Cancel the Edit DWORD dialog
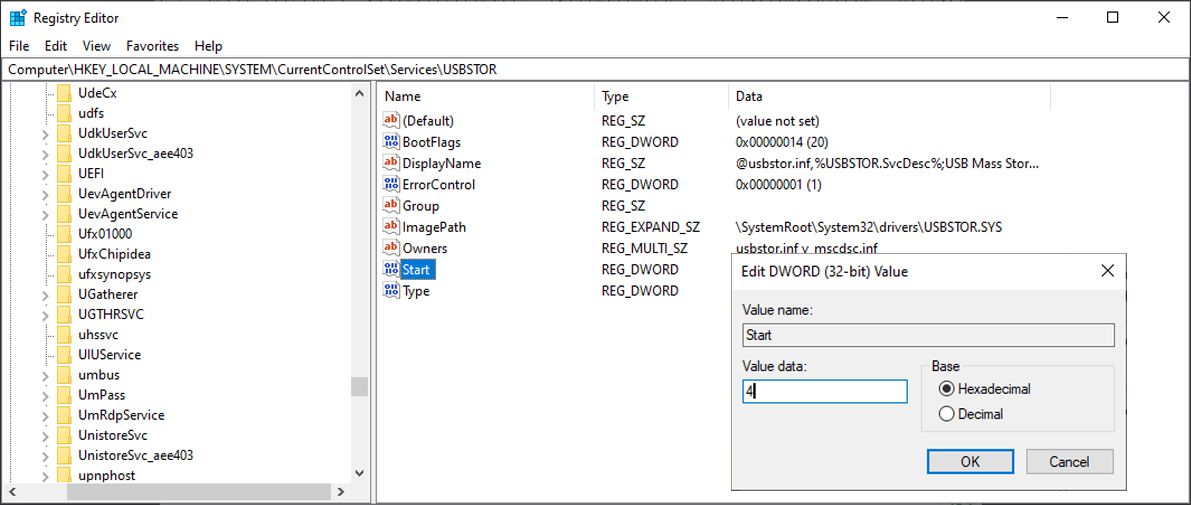The height and width of the screenshot is (505, 1191). click(1069, 462)
